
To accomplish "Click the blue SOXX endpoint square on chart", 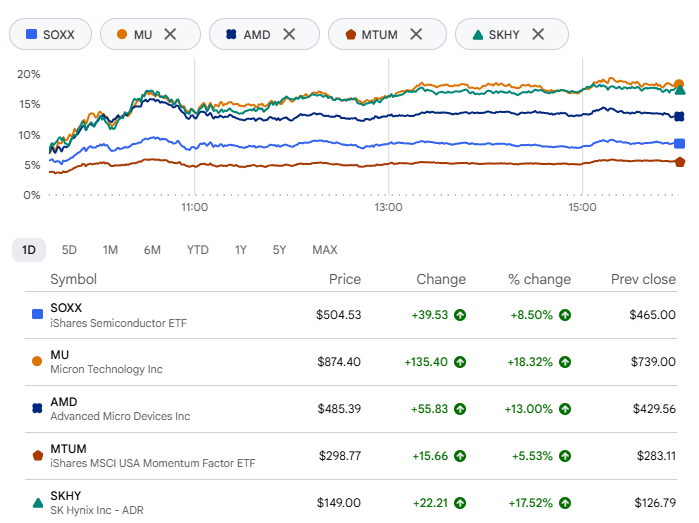I will [679, 144].
